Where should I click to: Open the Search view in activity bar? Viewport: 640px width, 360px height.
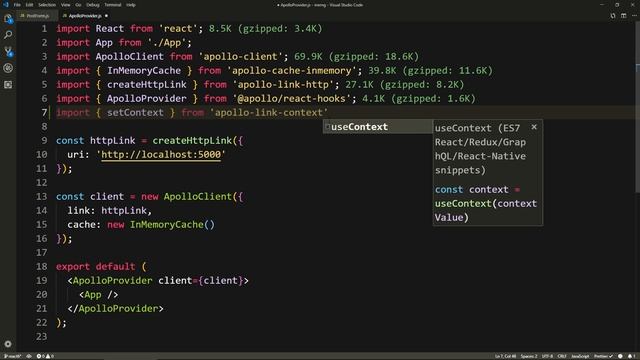[x=8, y=35]
